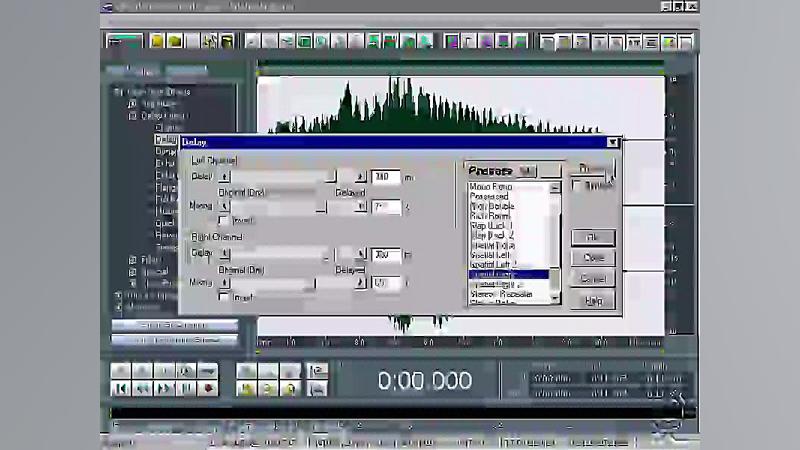Select the Rich Room preset

click(489, 216)
